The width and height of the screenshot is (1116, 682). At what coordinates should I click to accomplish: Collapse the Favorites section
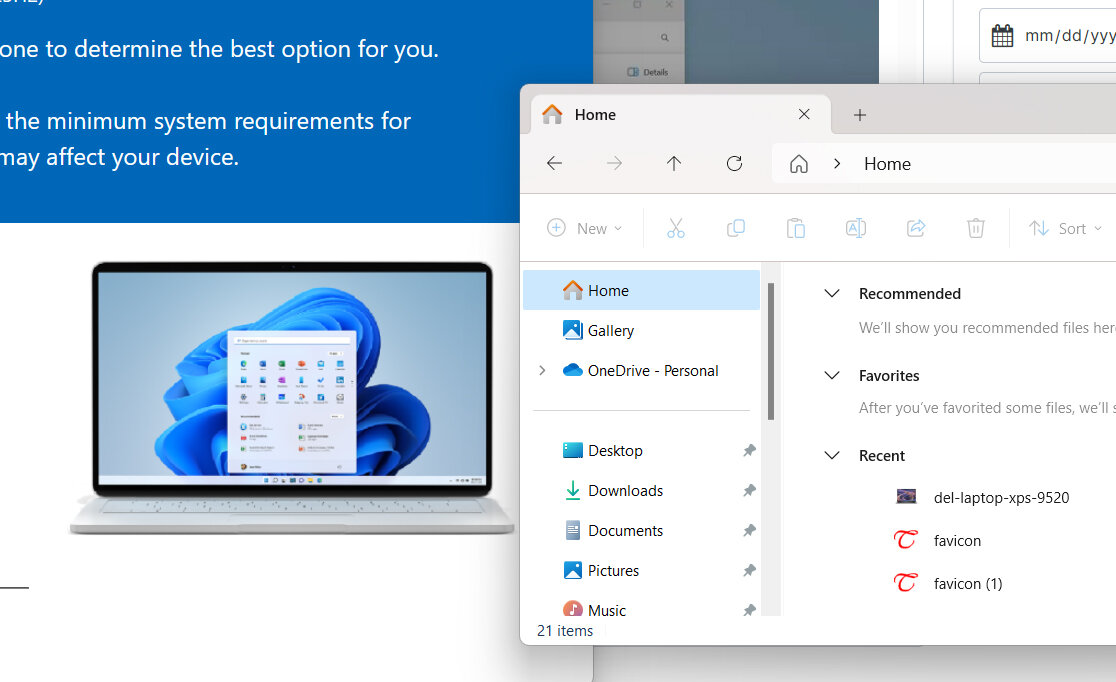pyautogui.click(x=831, y=375)
